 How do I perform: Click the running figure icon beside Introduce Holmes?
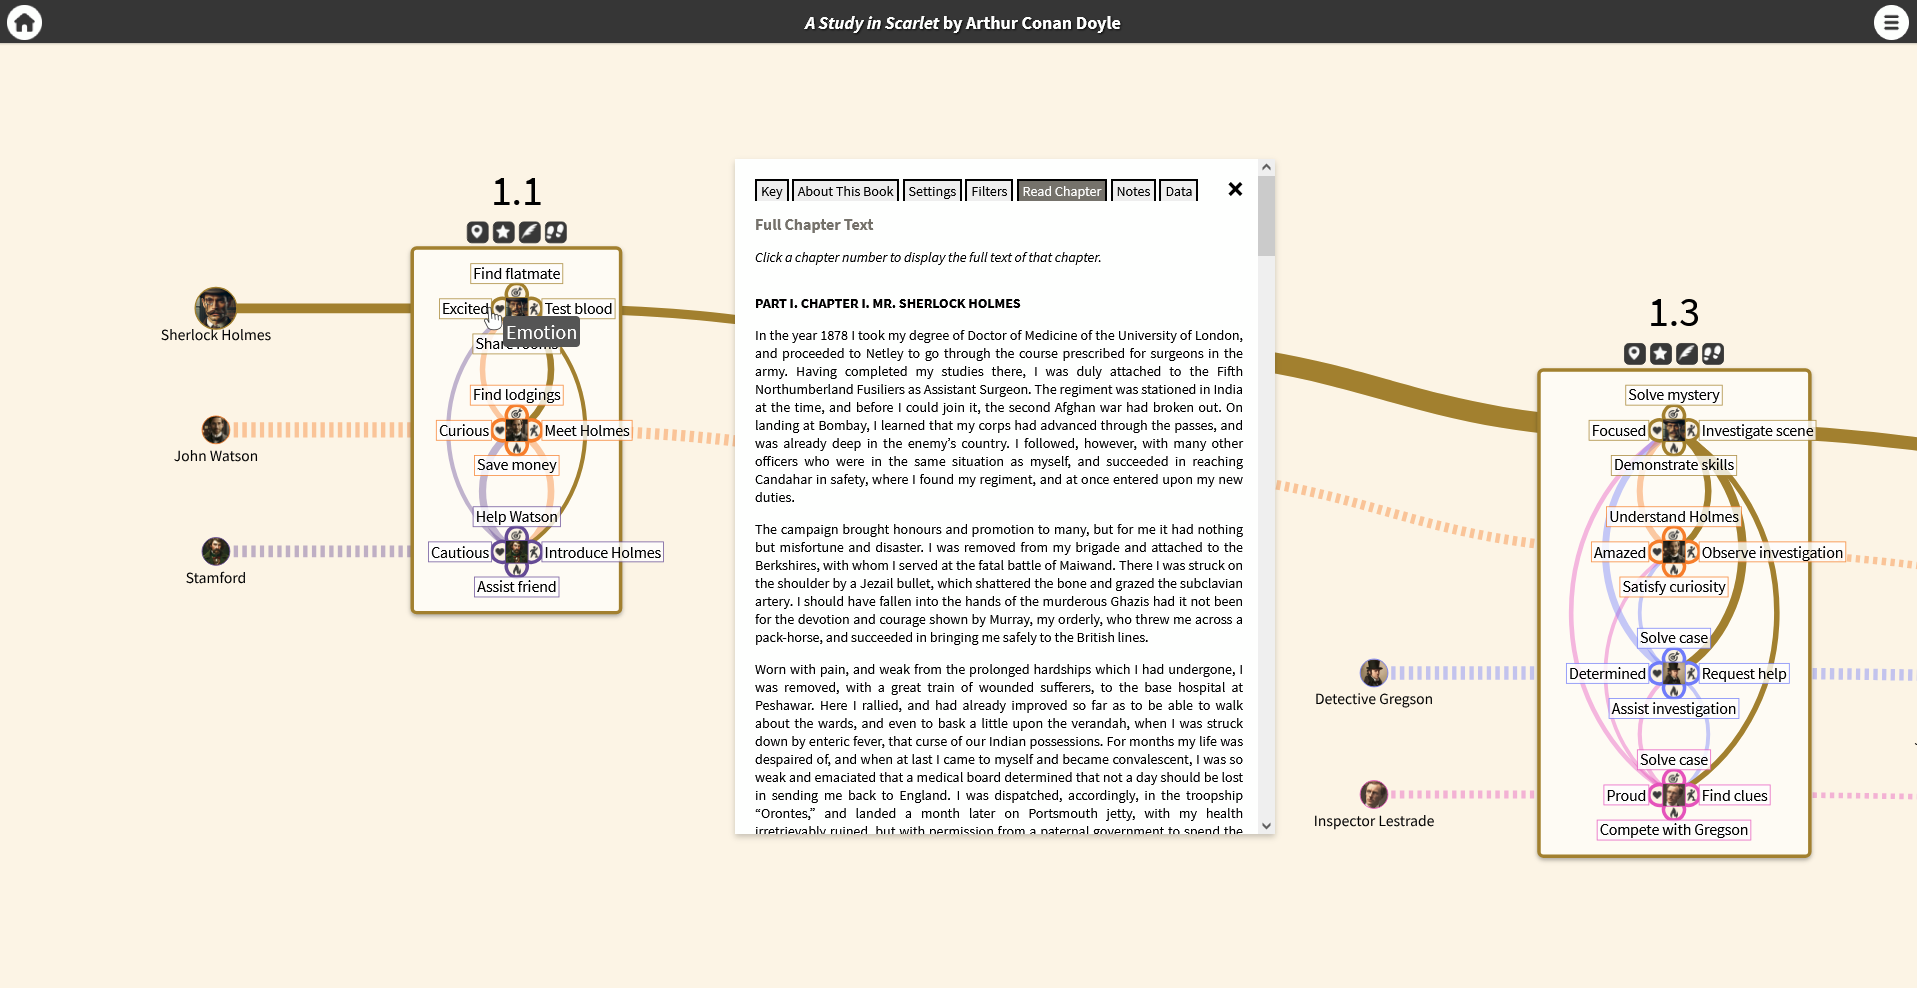pos(534,553)
